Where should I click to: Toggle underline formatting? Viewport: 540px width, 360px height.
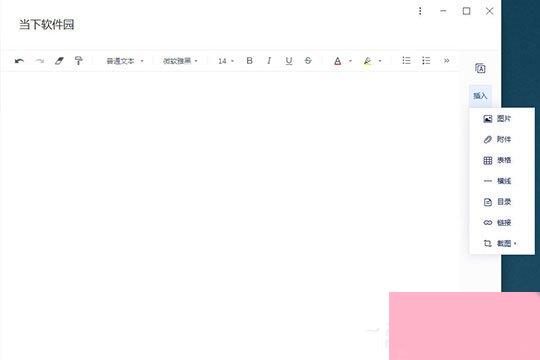(289, 61)
